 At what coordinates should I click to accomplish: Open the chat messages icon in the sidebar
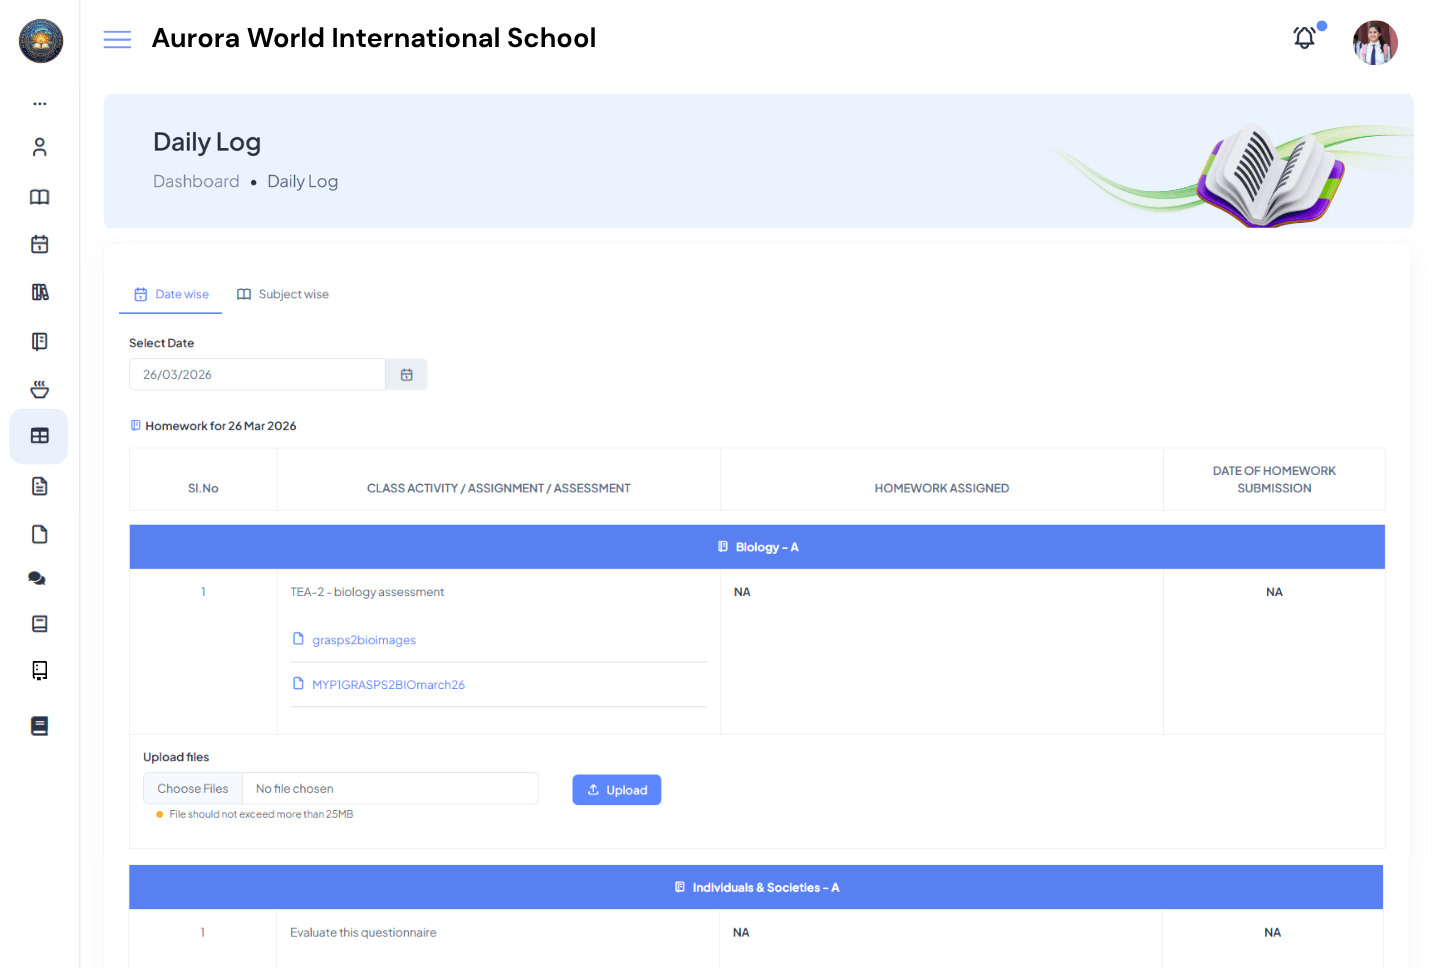tap(39, 578)
